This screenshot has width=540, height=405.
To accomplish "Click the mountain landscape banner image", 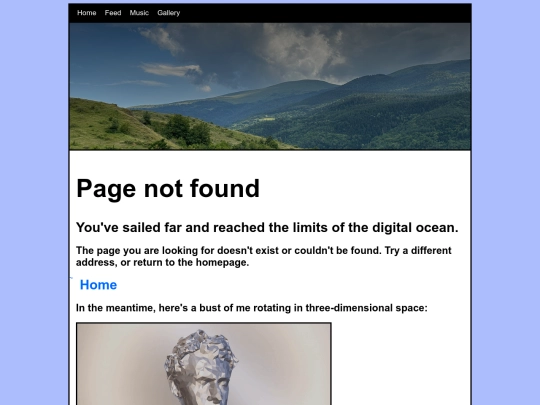I will 270,86.
